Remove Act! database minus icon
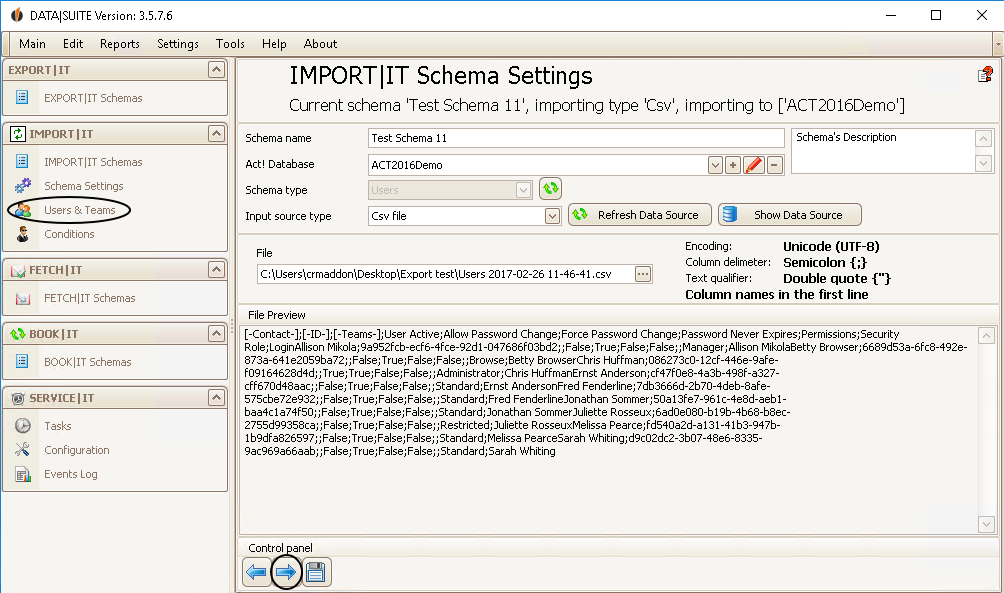The height and width of the screenshot is (593, 1004). (774, 165)
